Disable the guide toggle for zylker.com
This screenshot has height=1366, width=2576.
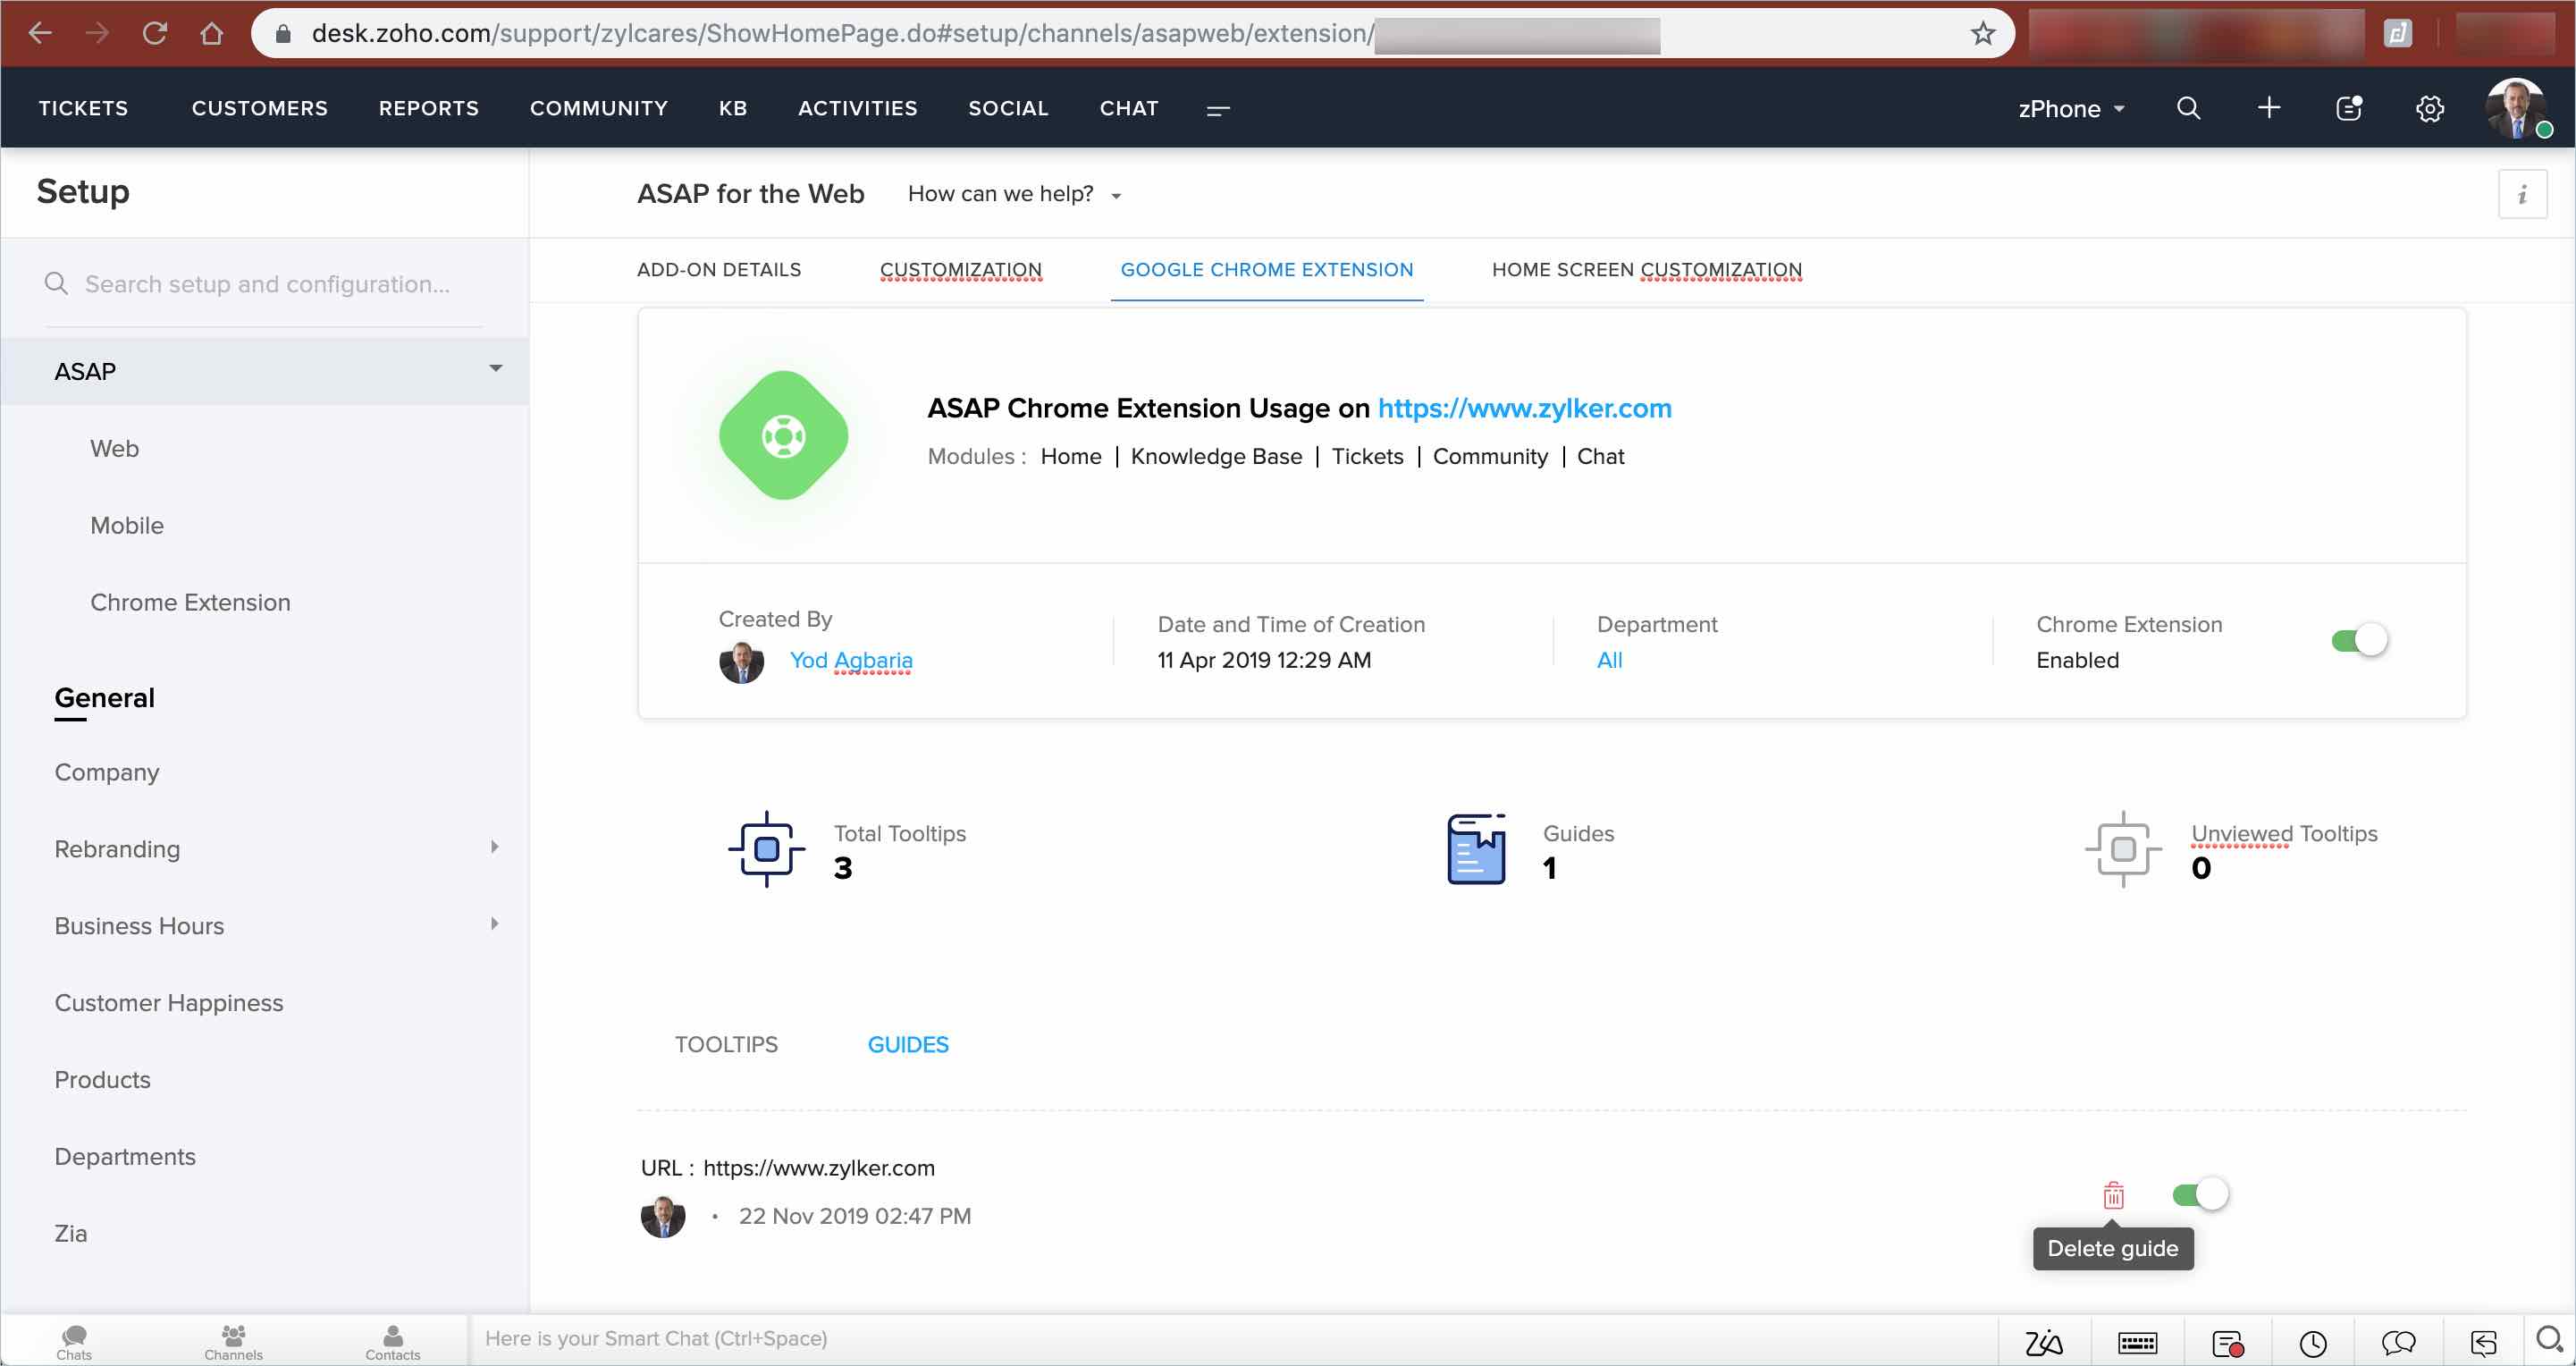pyautogui.click(x=2200, y=1194)
